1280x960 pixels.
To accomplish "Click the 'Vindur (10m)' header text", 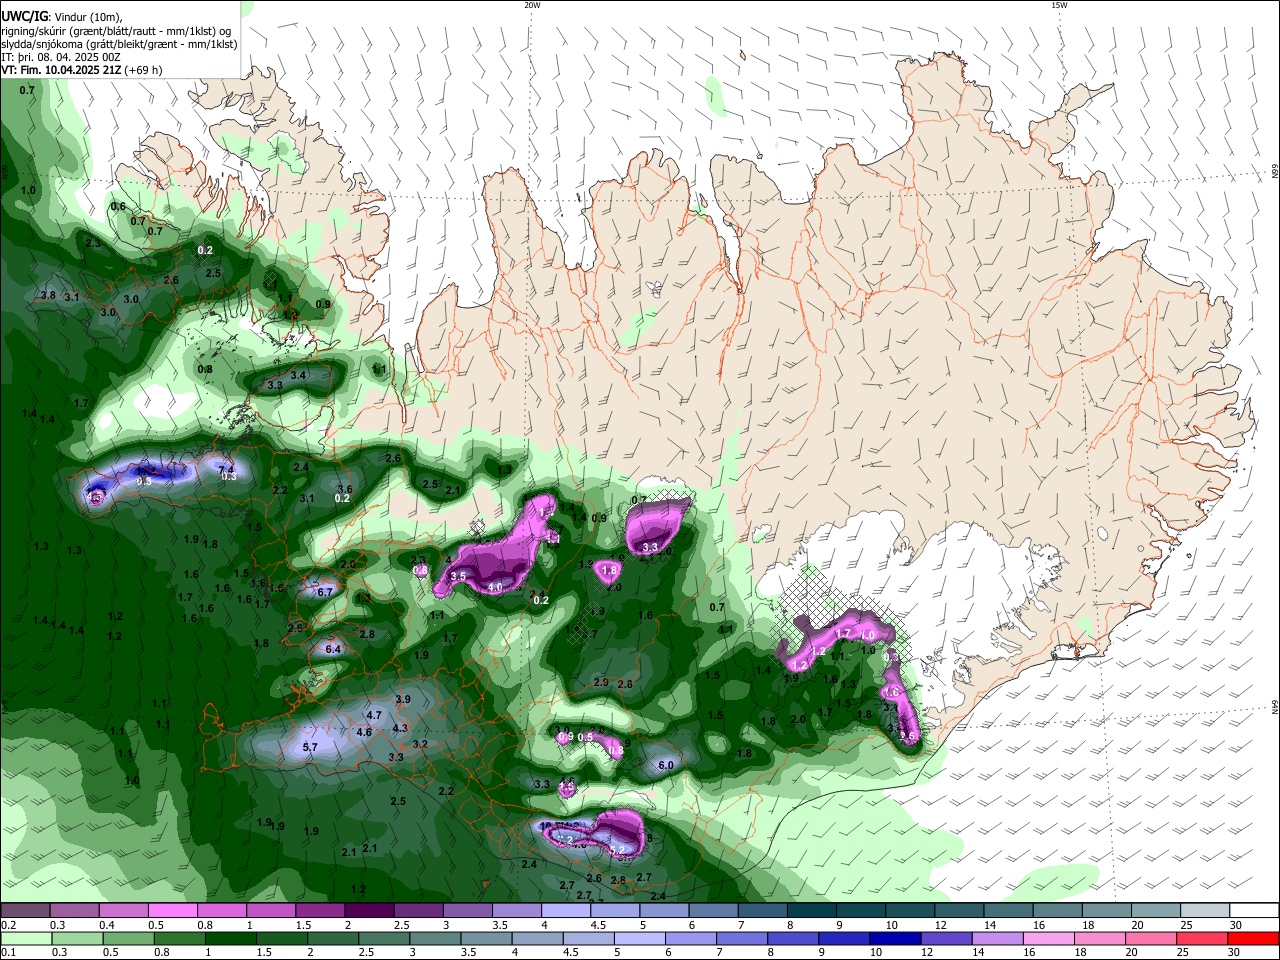I will (87, 17).
